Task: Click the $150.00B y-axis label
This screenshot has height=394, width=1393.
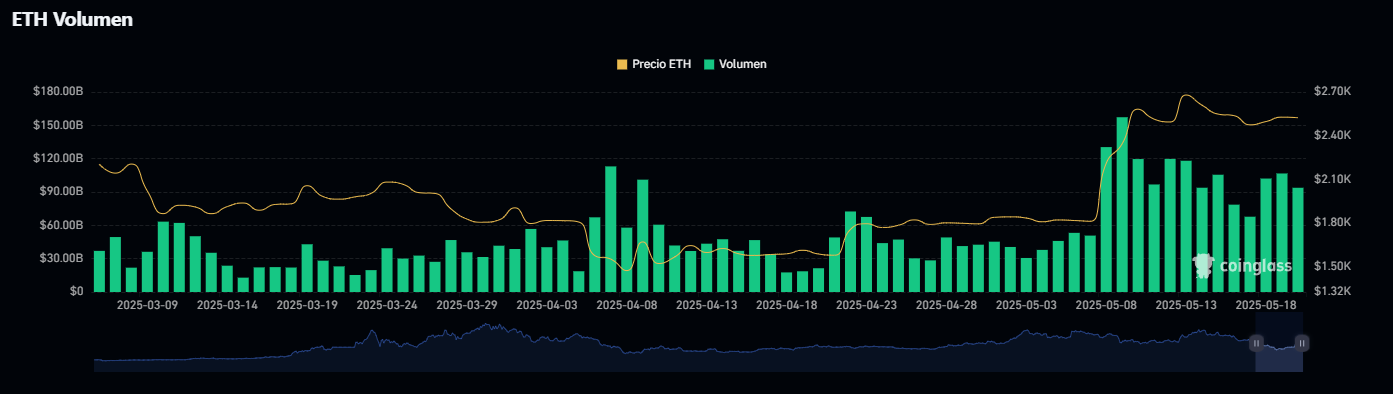Action: click(57, 125)
